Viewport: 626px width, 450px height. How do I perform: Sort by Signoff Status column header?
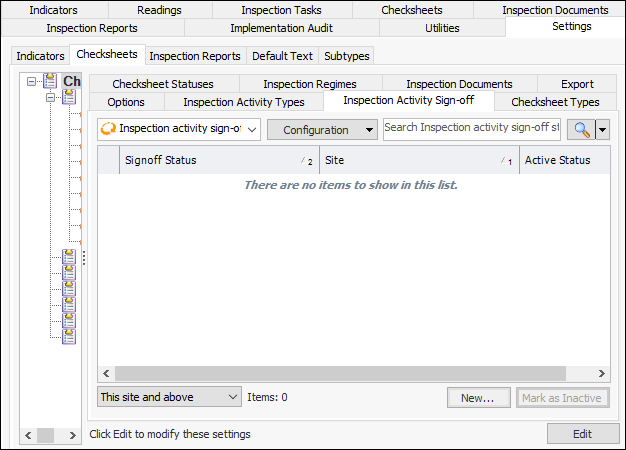pyautogui.click(x=219, y=160)
